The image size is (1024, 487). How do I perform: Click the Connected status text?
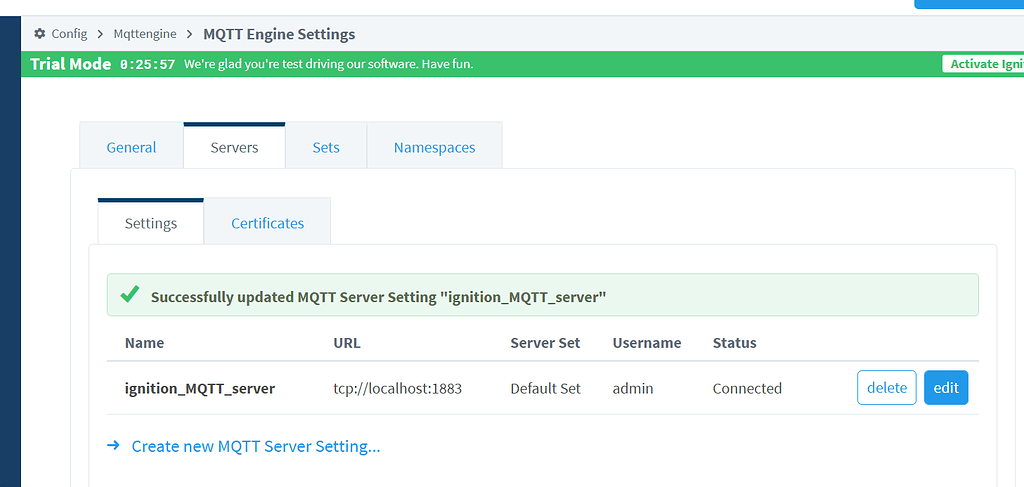(x=747, y=388)
